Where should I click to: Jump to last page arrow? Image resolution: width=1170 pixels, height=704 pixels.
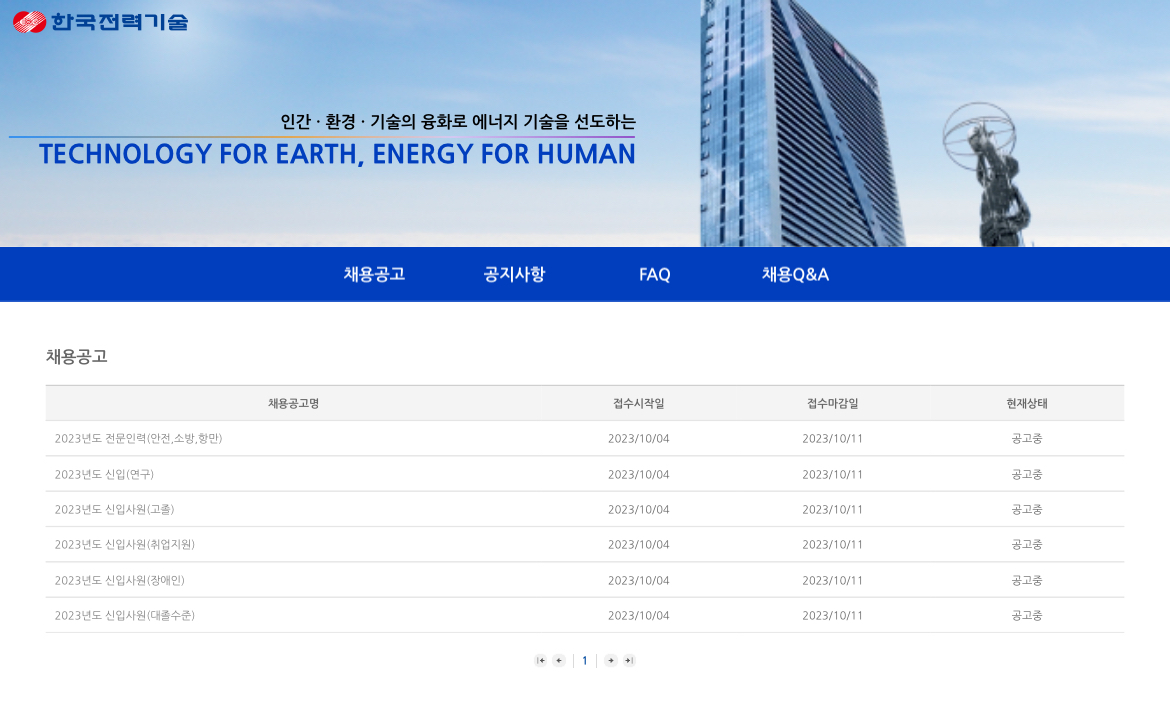[x=629, y=660]
